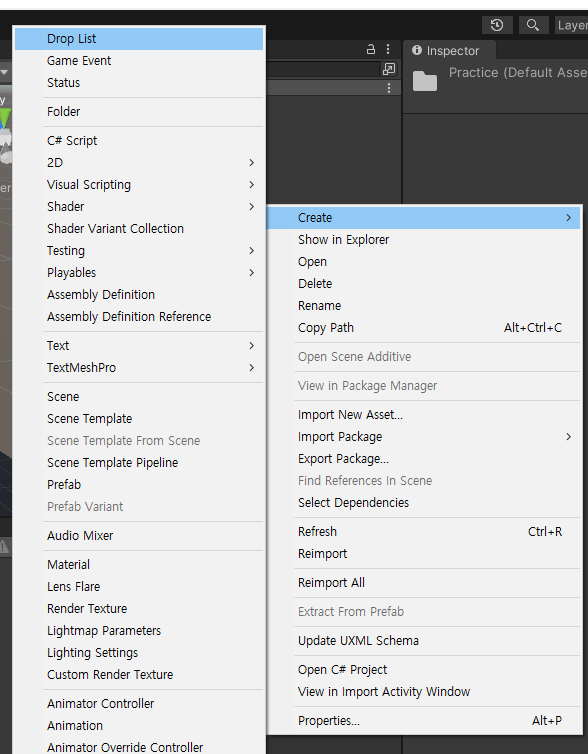Create a new Prefab
588x754 pixels.
pos(139,485)
